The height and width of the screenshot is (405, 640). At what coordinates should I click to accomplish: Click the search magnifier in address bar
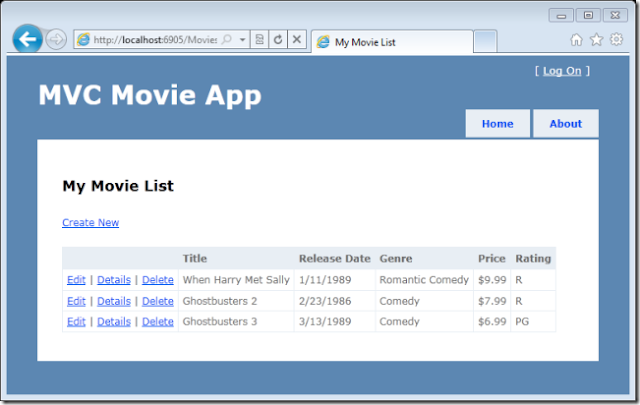pos(227,40)
